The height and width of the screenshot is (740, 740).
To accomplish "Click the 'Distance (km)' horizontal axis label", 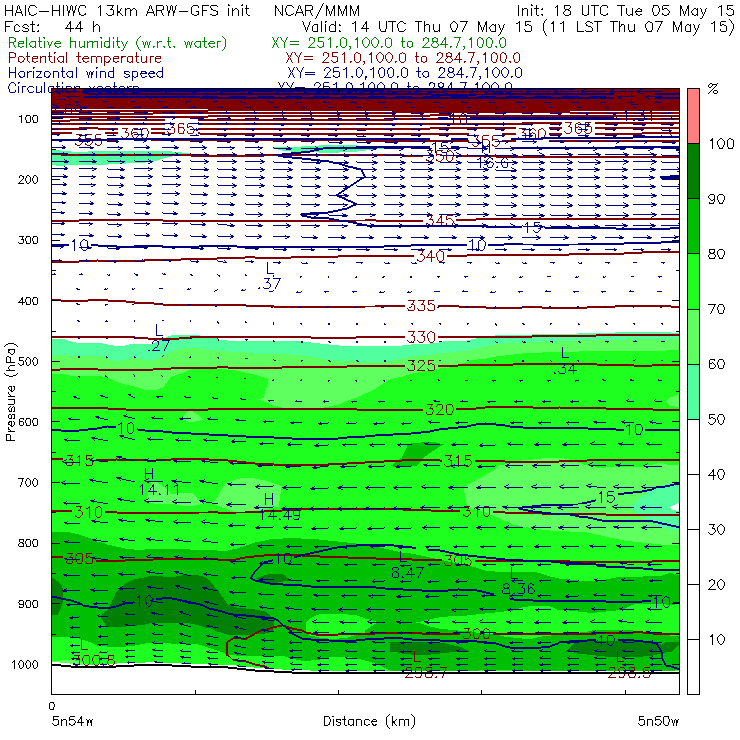I will coord(370,721).
